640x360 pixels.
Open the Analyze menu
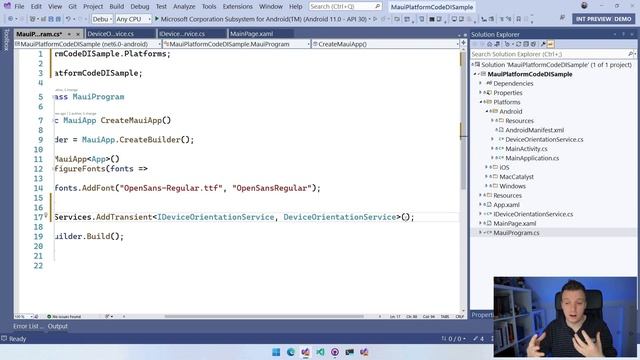click(184, 7)
